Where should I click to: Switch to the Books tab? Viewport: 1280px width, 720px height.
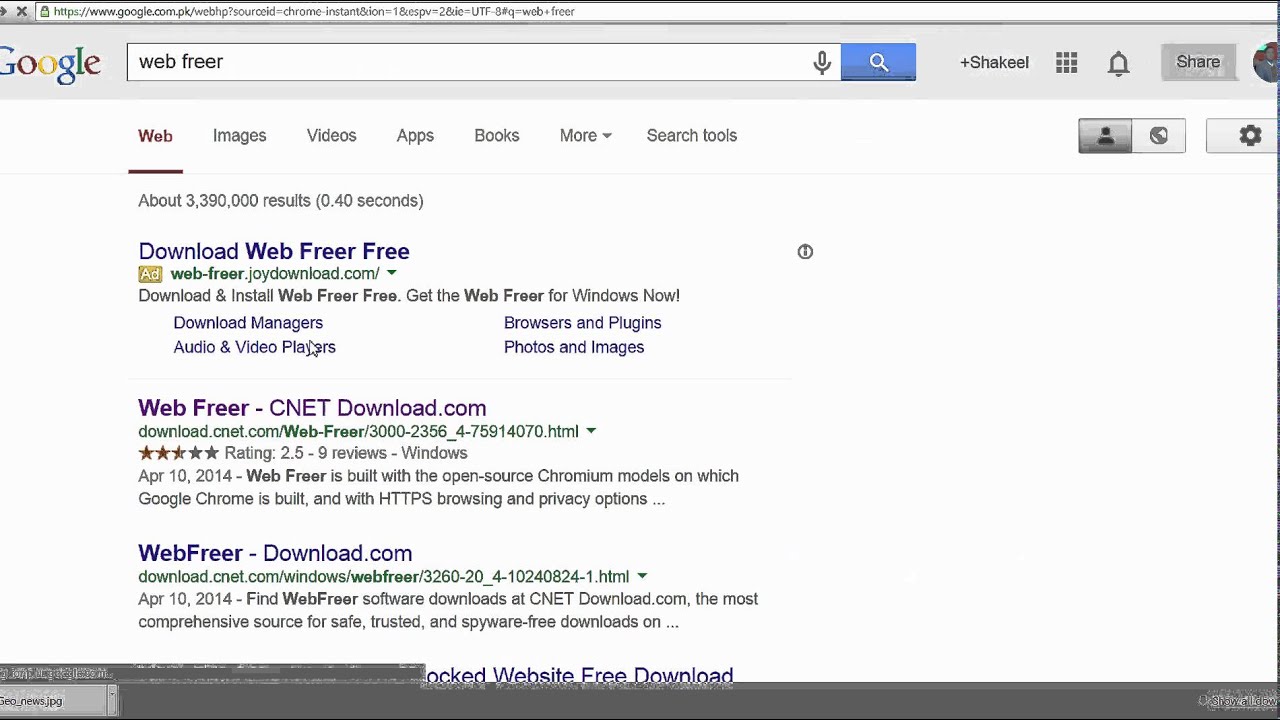pos(496,136)
